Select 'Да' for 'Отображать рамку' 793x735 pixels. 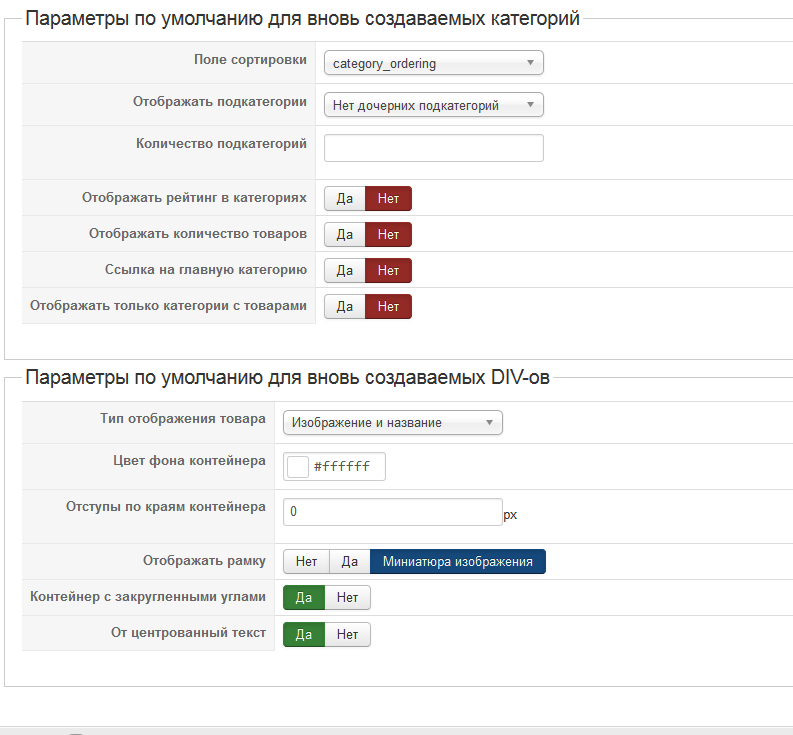(x=350, y=562)
